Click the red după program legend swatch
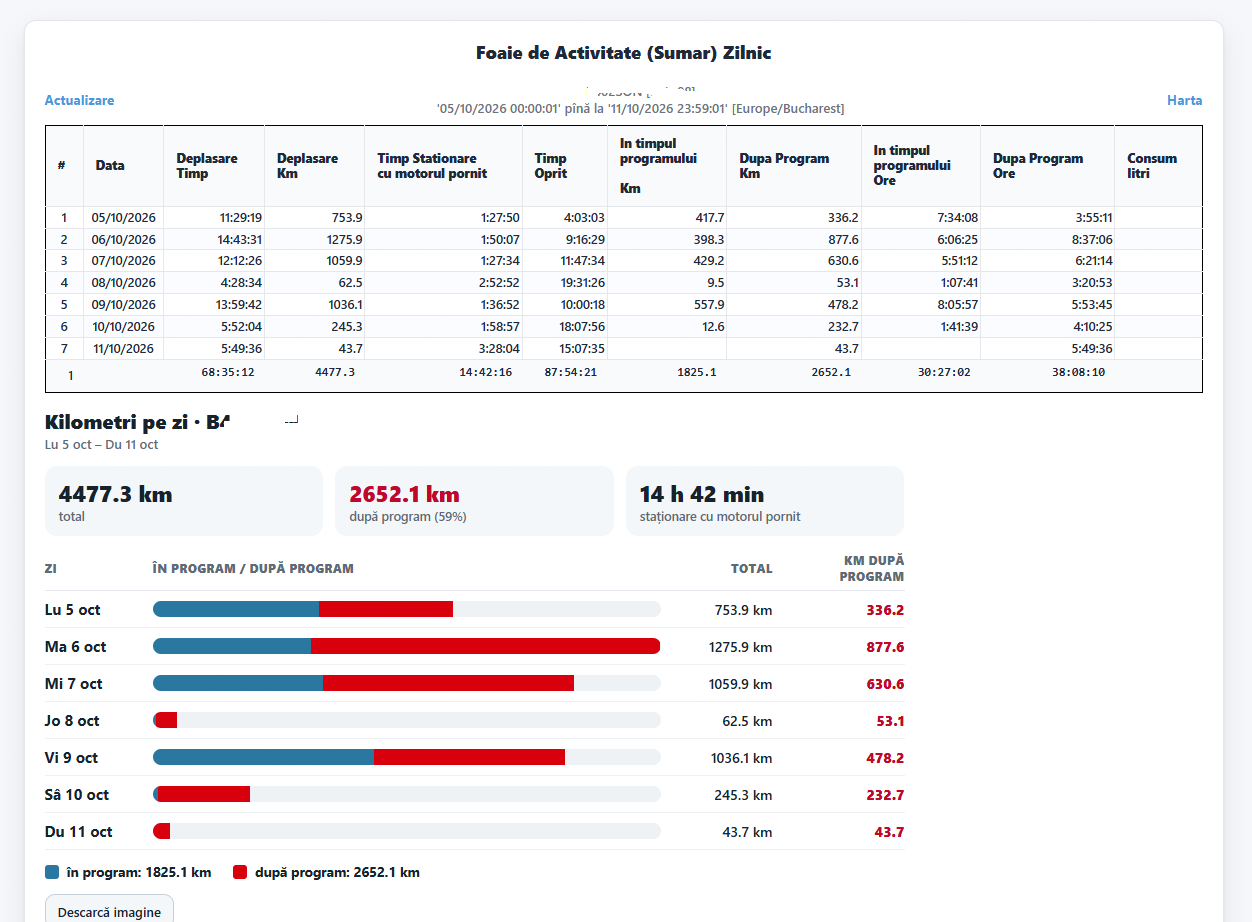Viewport: 1252px width, 922px height. (x=240, y=872)
